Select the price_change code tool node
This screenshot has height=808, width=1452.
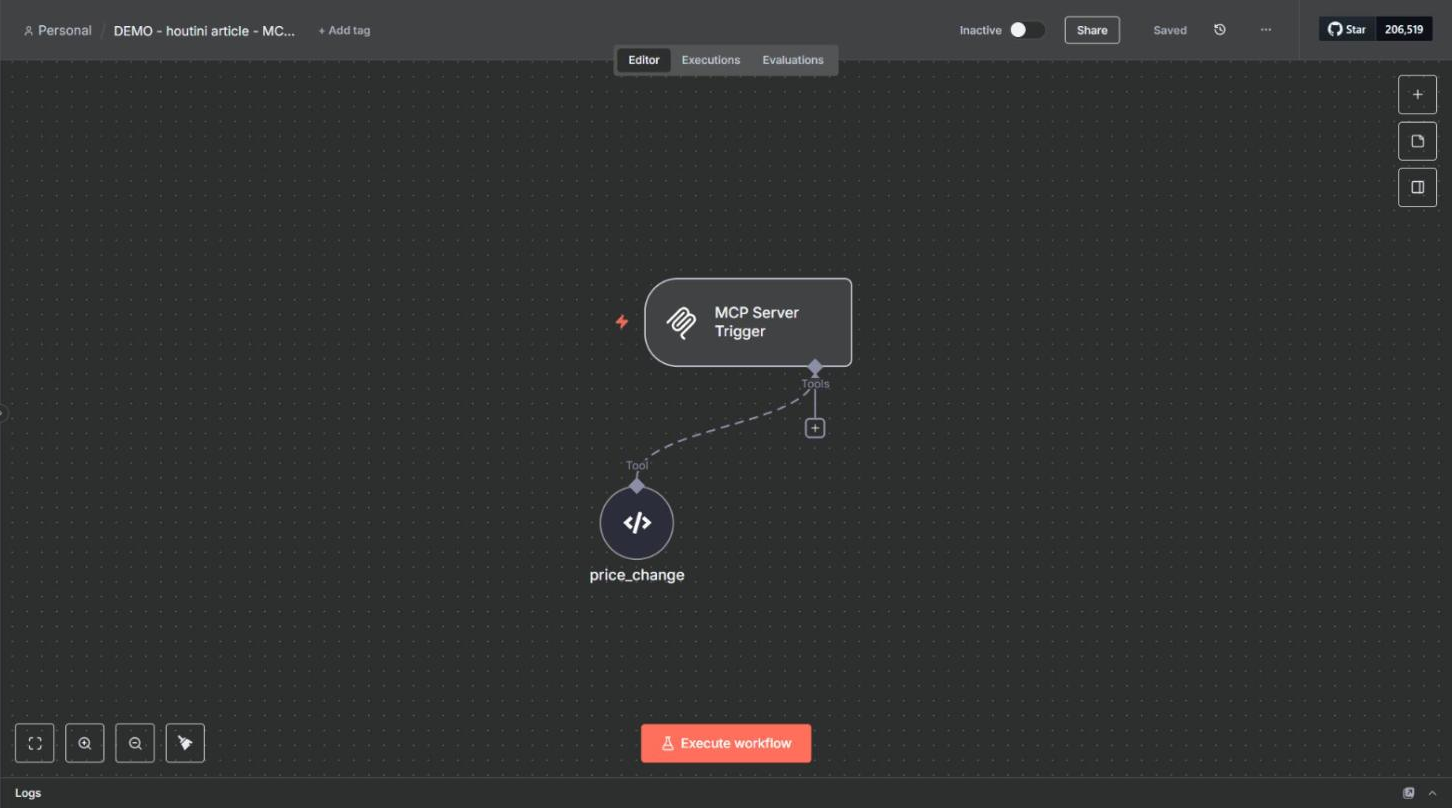tap(637, 523)
